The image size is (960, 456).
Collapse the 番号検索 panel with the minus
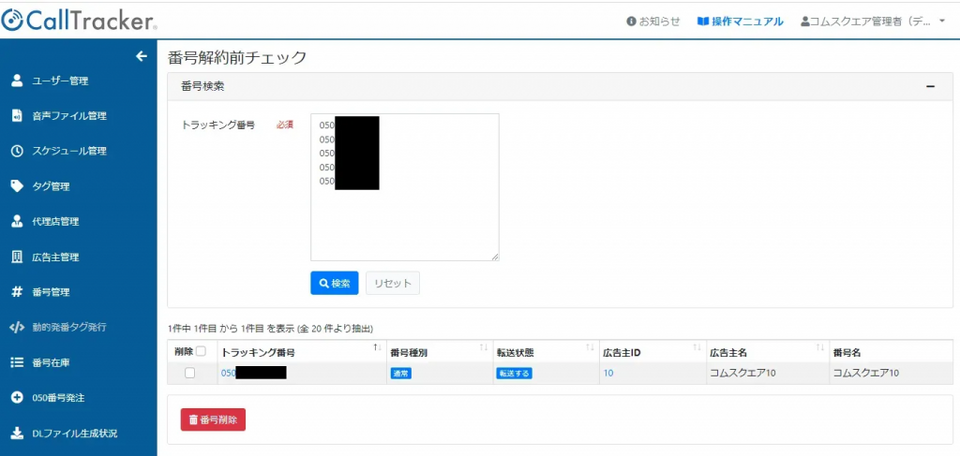931,87
